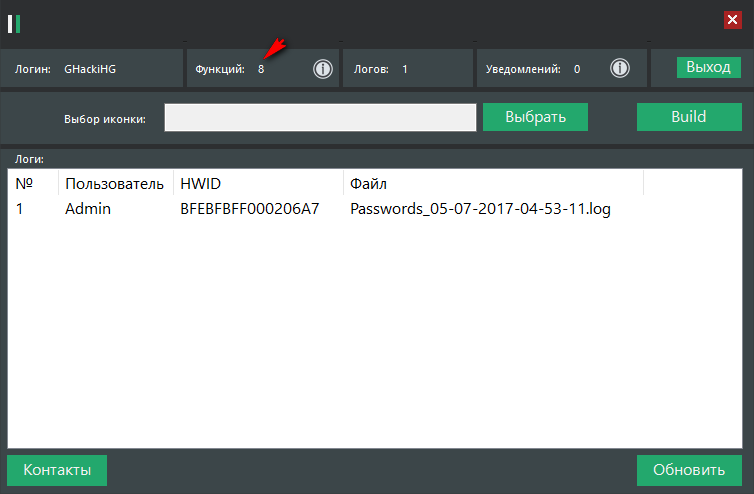Click the info icon beside Функций count
The width and height of the screenshot is (754, 494).
pos(322,69)
